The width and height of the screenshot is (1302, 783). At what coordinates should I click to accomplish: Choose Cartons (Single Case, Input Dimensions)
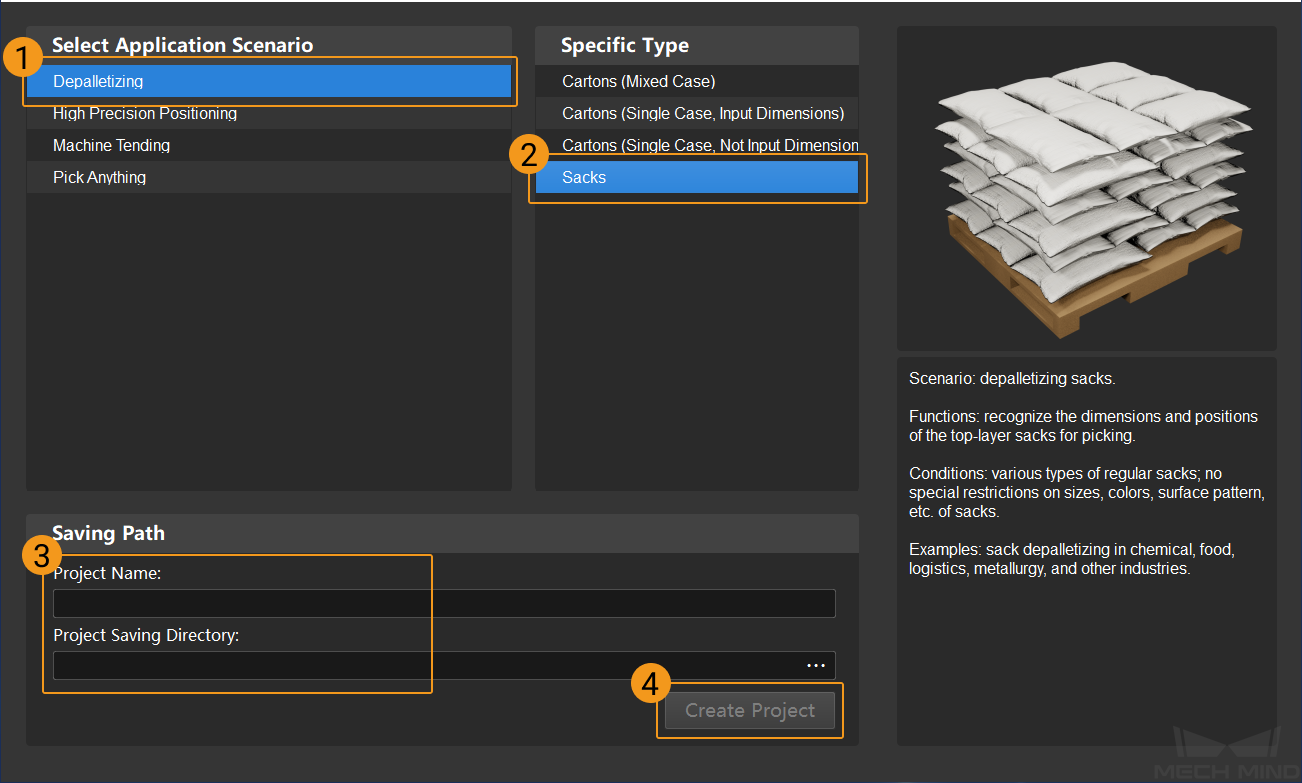(x=696, y=113)
